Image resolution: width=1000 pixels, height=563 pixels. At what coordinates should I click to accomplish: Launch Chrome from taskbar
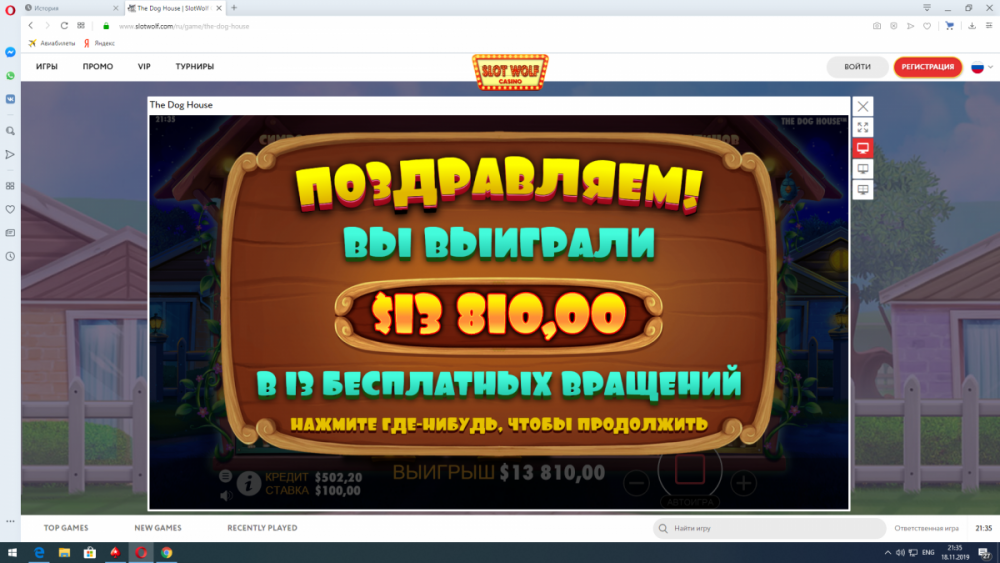coord(166,553)
